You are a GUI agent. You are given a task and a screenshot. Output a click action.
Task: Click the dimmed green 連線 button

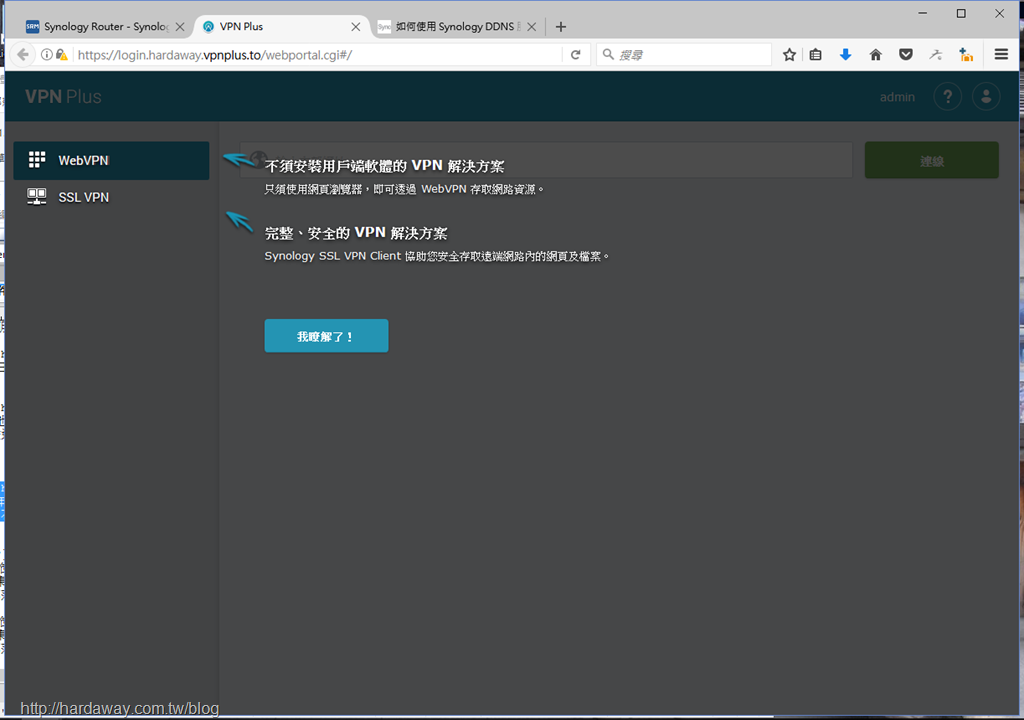931,161
